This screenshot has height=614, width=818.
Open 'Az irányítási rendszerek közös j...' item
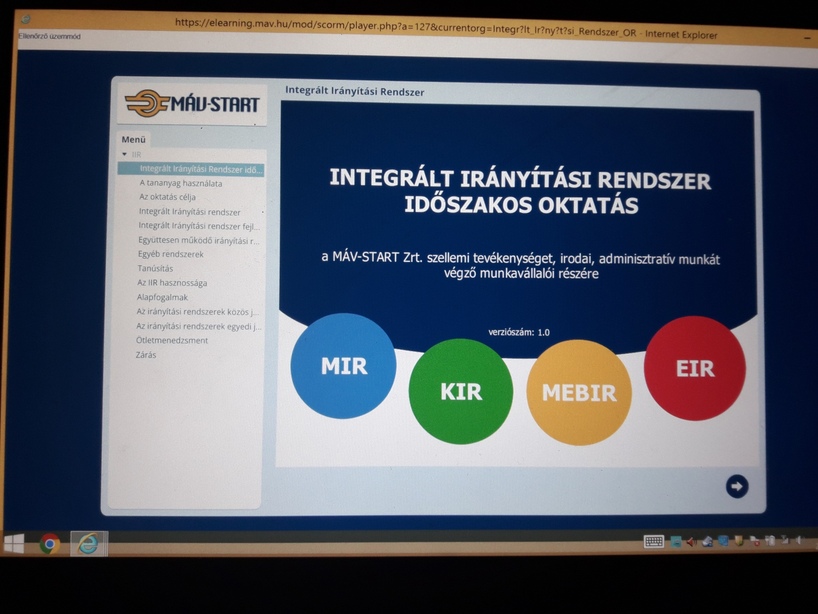198,311
